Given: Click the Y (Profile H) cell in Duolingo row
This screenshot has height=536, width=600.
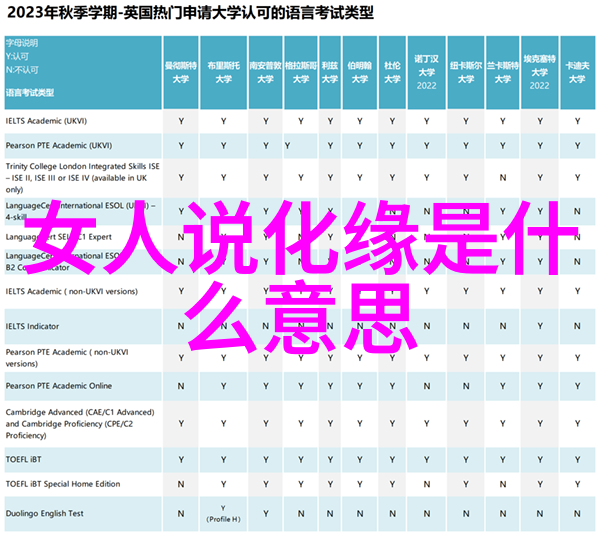Looking at the screenshot, I should pos(223,513).
